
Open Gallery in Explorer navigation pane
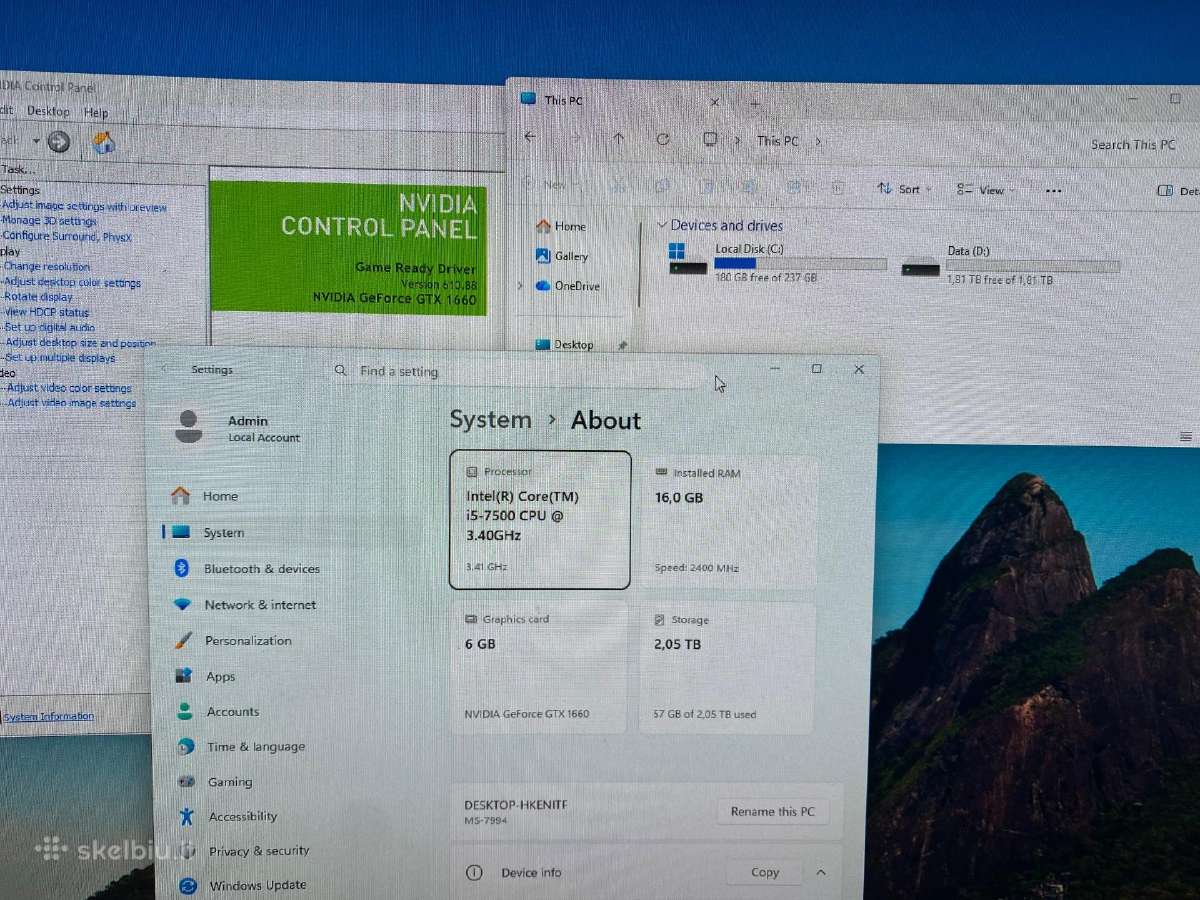[563, 256]
